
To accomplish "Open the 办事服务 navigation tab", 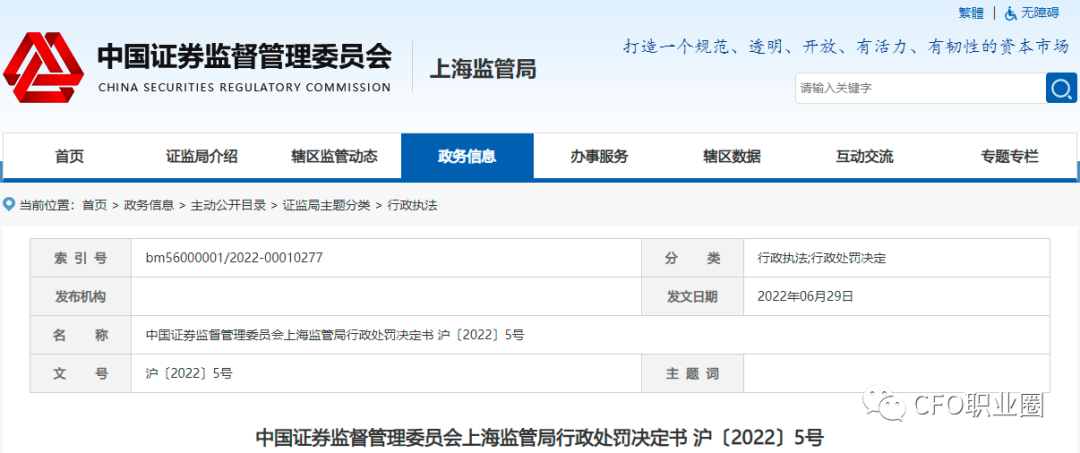I will 599,156.
